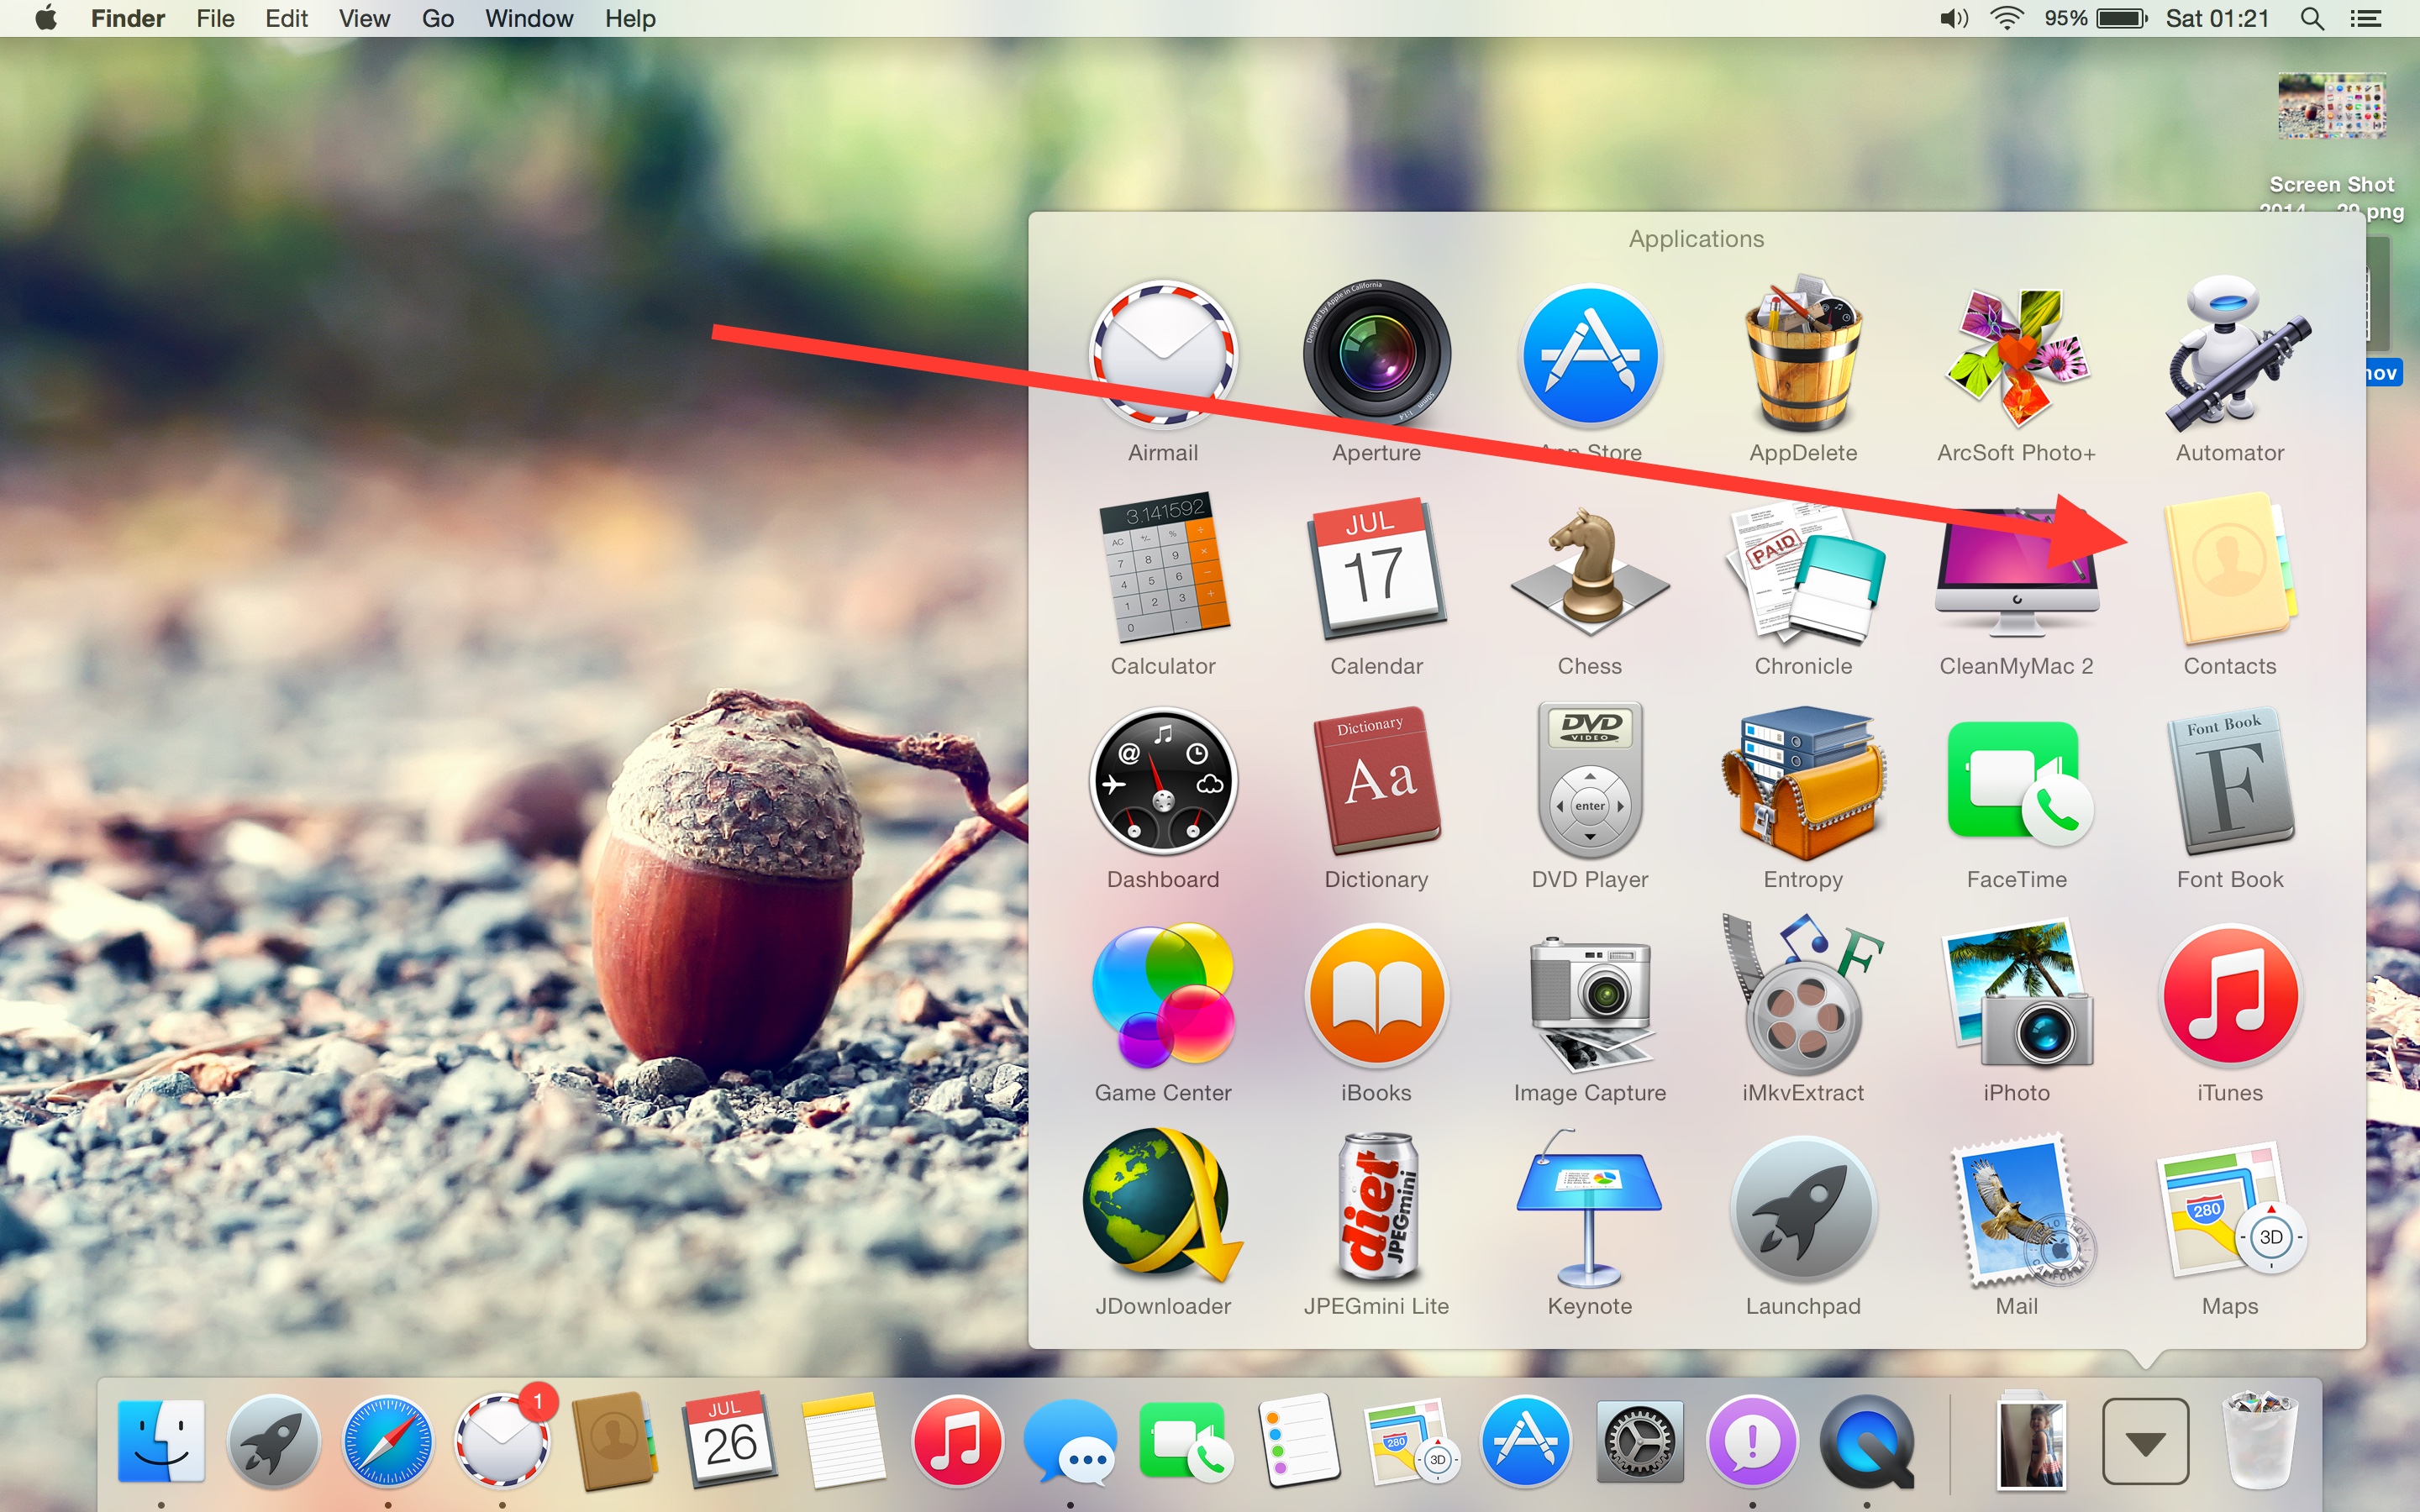Open JPEGmini Lite
The image size is (2420, 1512).
coord(1376,1208)
